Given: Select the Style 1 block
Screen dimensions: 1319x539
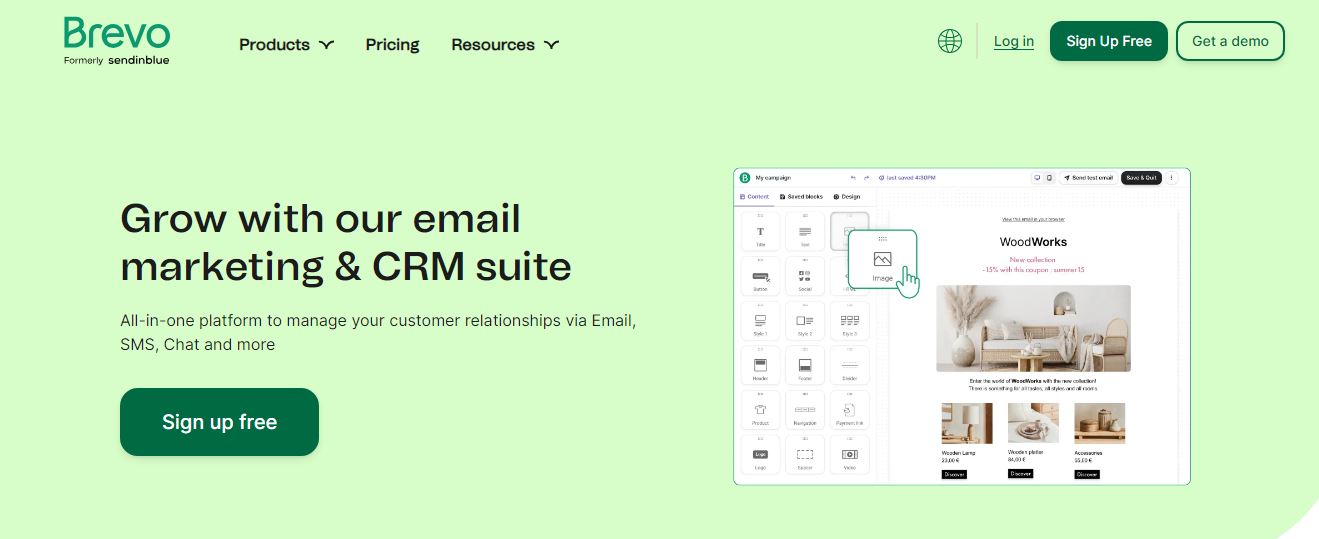Looking at the screenshot, I should tap(760, 321).
